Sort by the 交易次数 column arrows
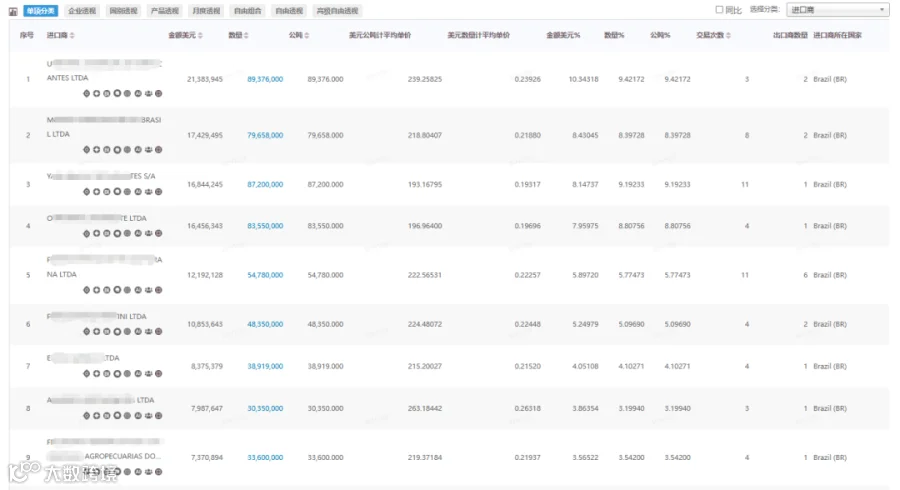Viewport: 900px width, 490px height. tap(728, 36)
